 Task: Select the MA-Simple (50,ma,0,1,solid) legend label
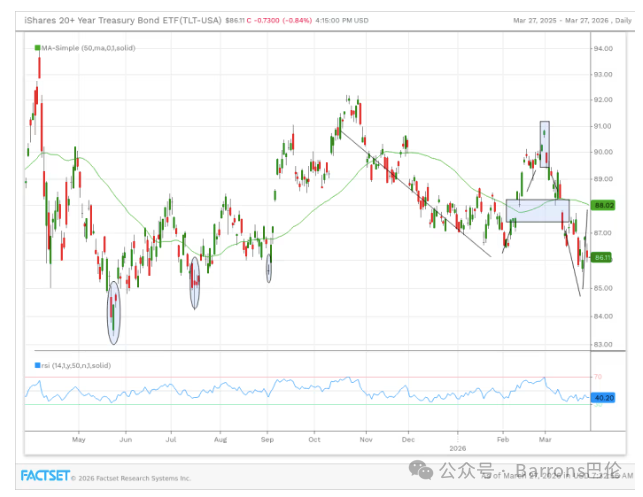click(89, 48)
